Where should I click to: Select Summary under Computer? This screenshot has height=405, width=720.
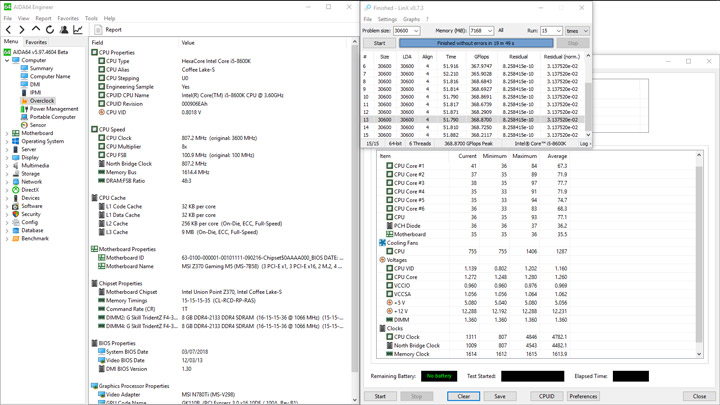(x=41, y=68)
